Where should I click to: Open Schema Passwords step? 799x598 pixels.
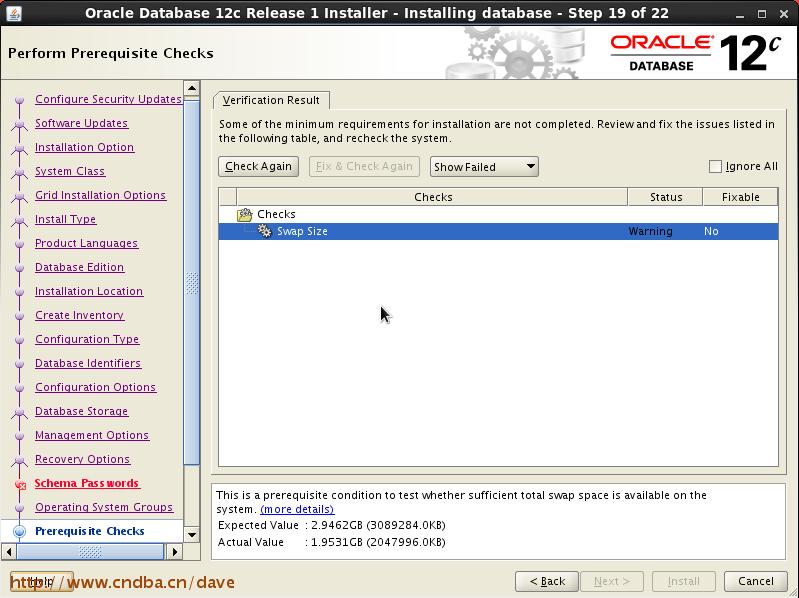[87, 483]
